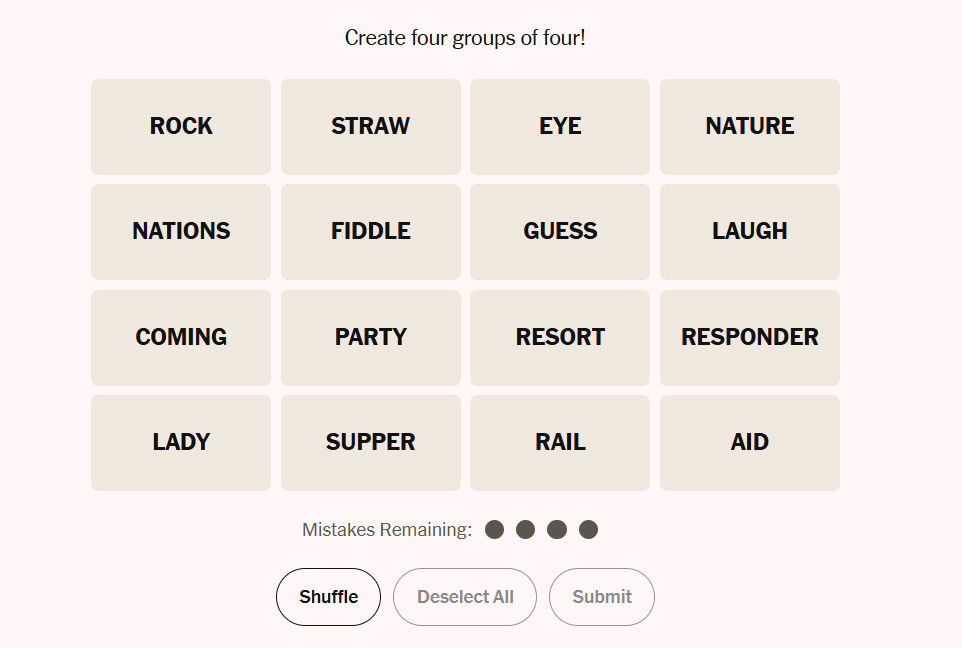Screen dimensions: 962x648
Task: Click the FIDDLE word tile
Action: 371,232
